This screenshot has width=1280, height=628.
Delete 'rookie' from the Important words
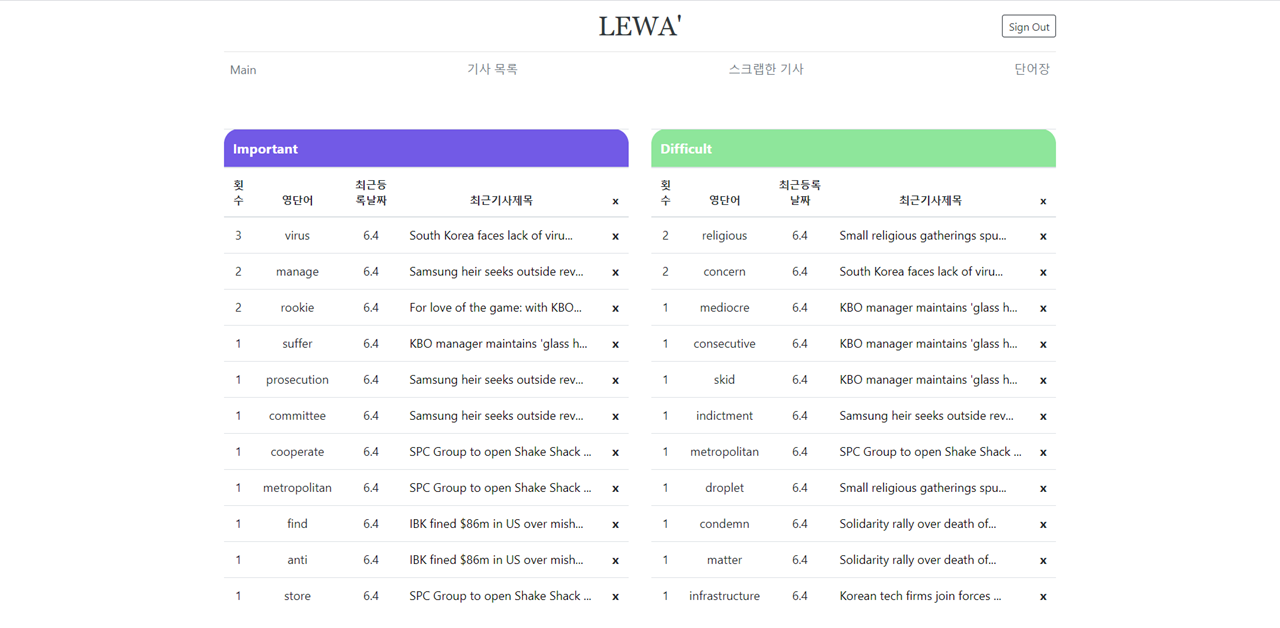click(x=615, y=307)
